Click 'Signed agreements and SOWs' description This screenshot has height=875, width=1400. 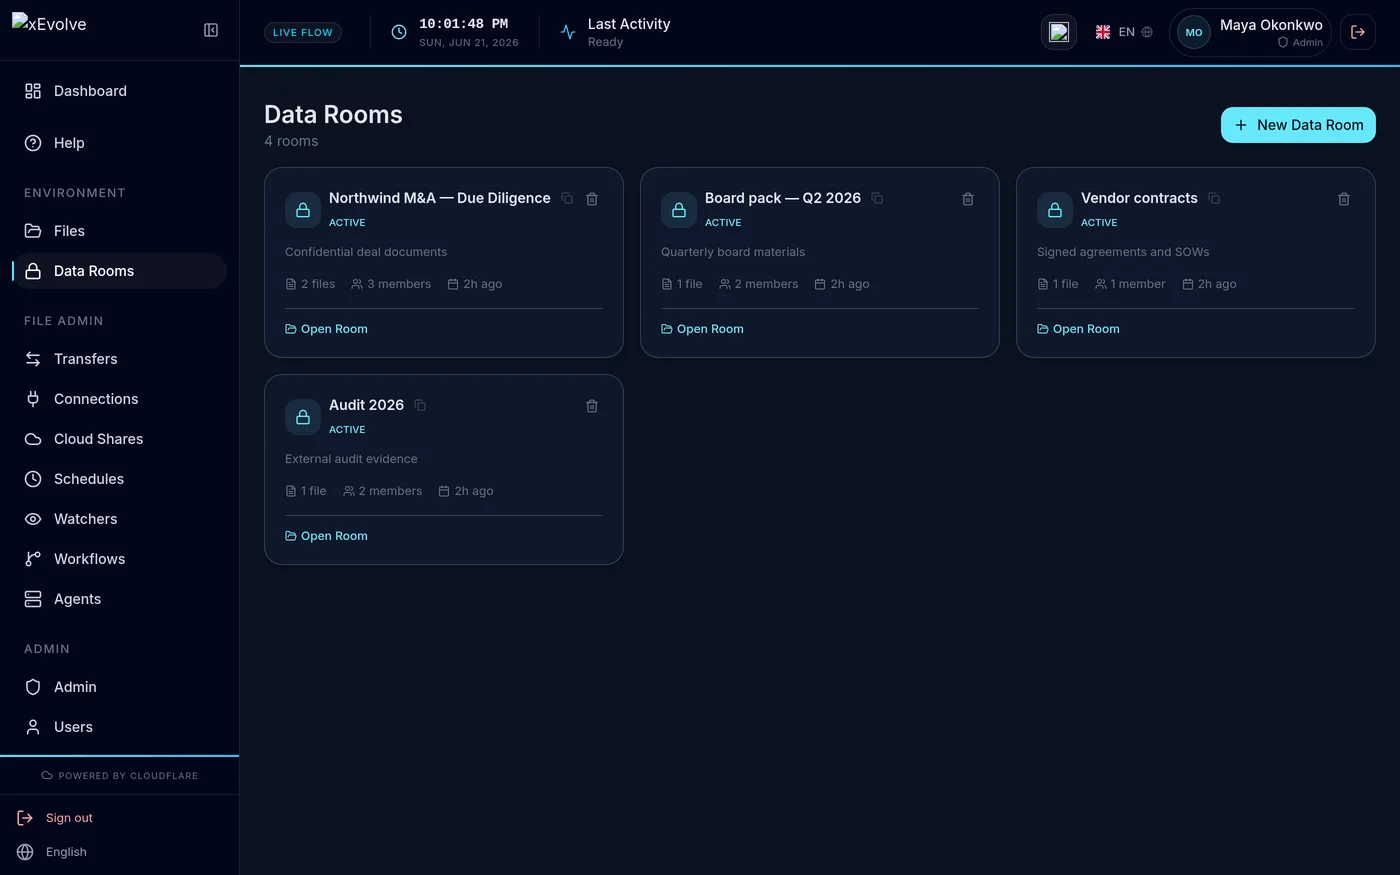tap(1123, 252)
